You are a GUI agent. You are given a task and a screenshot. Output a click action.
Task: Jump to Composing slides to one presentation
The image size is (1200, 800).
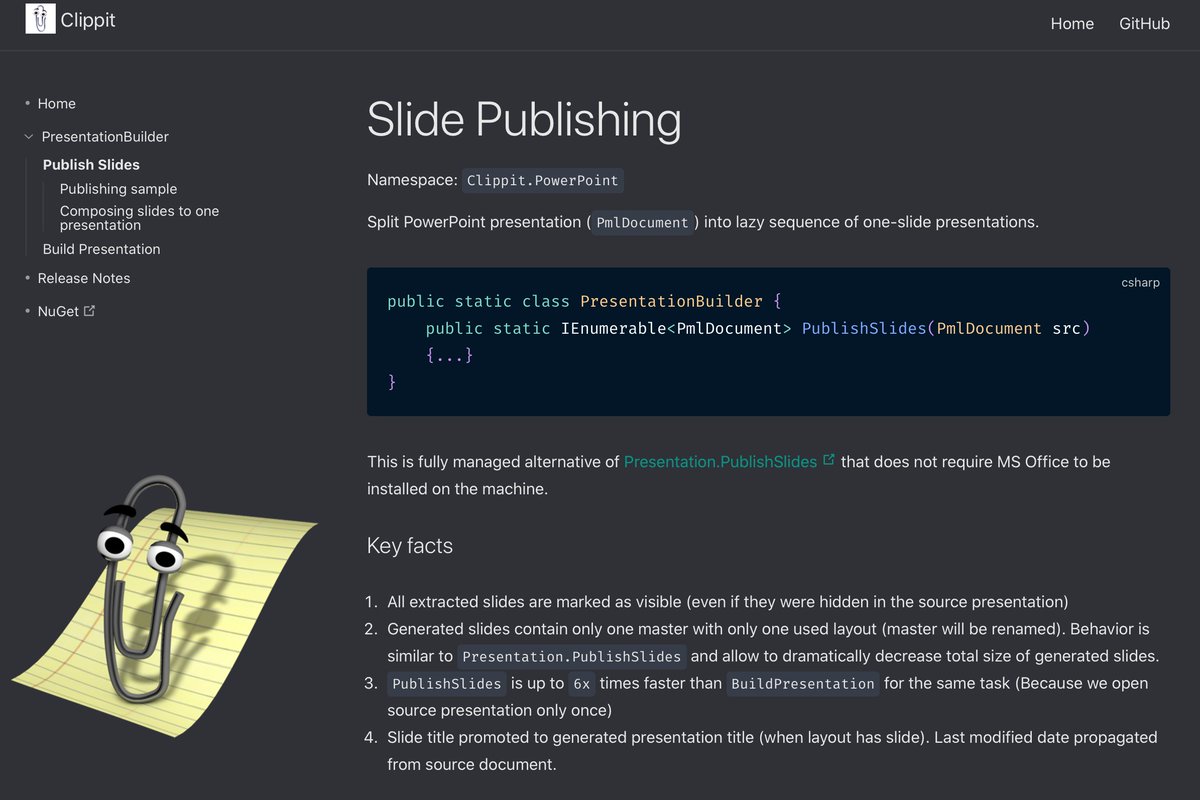click(x=139, y=218)
